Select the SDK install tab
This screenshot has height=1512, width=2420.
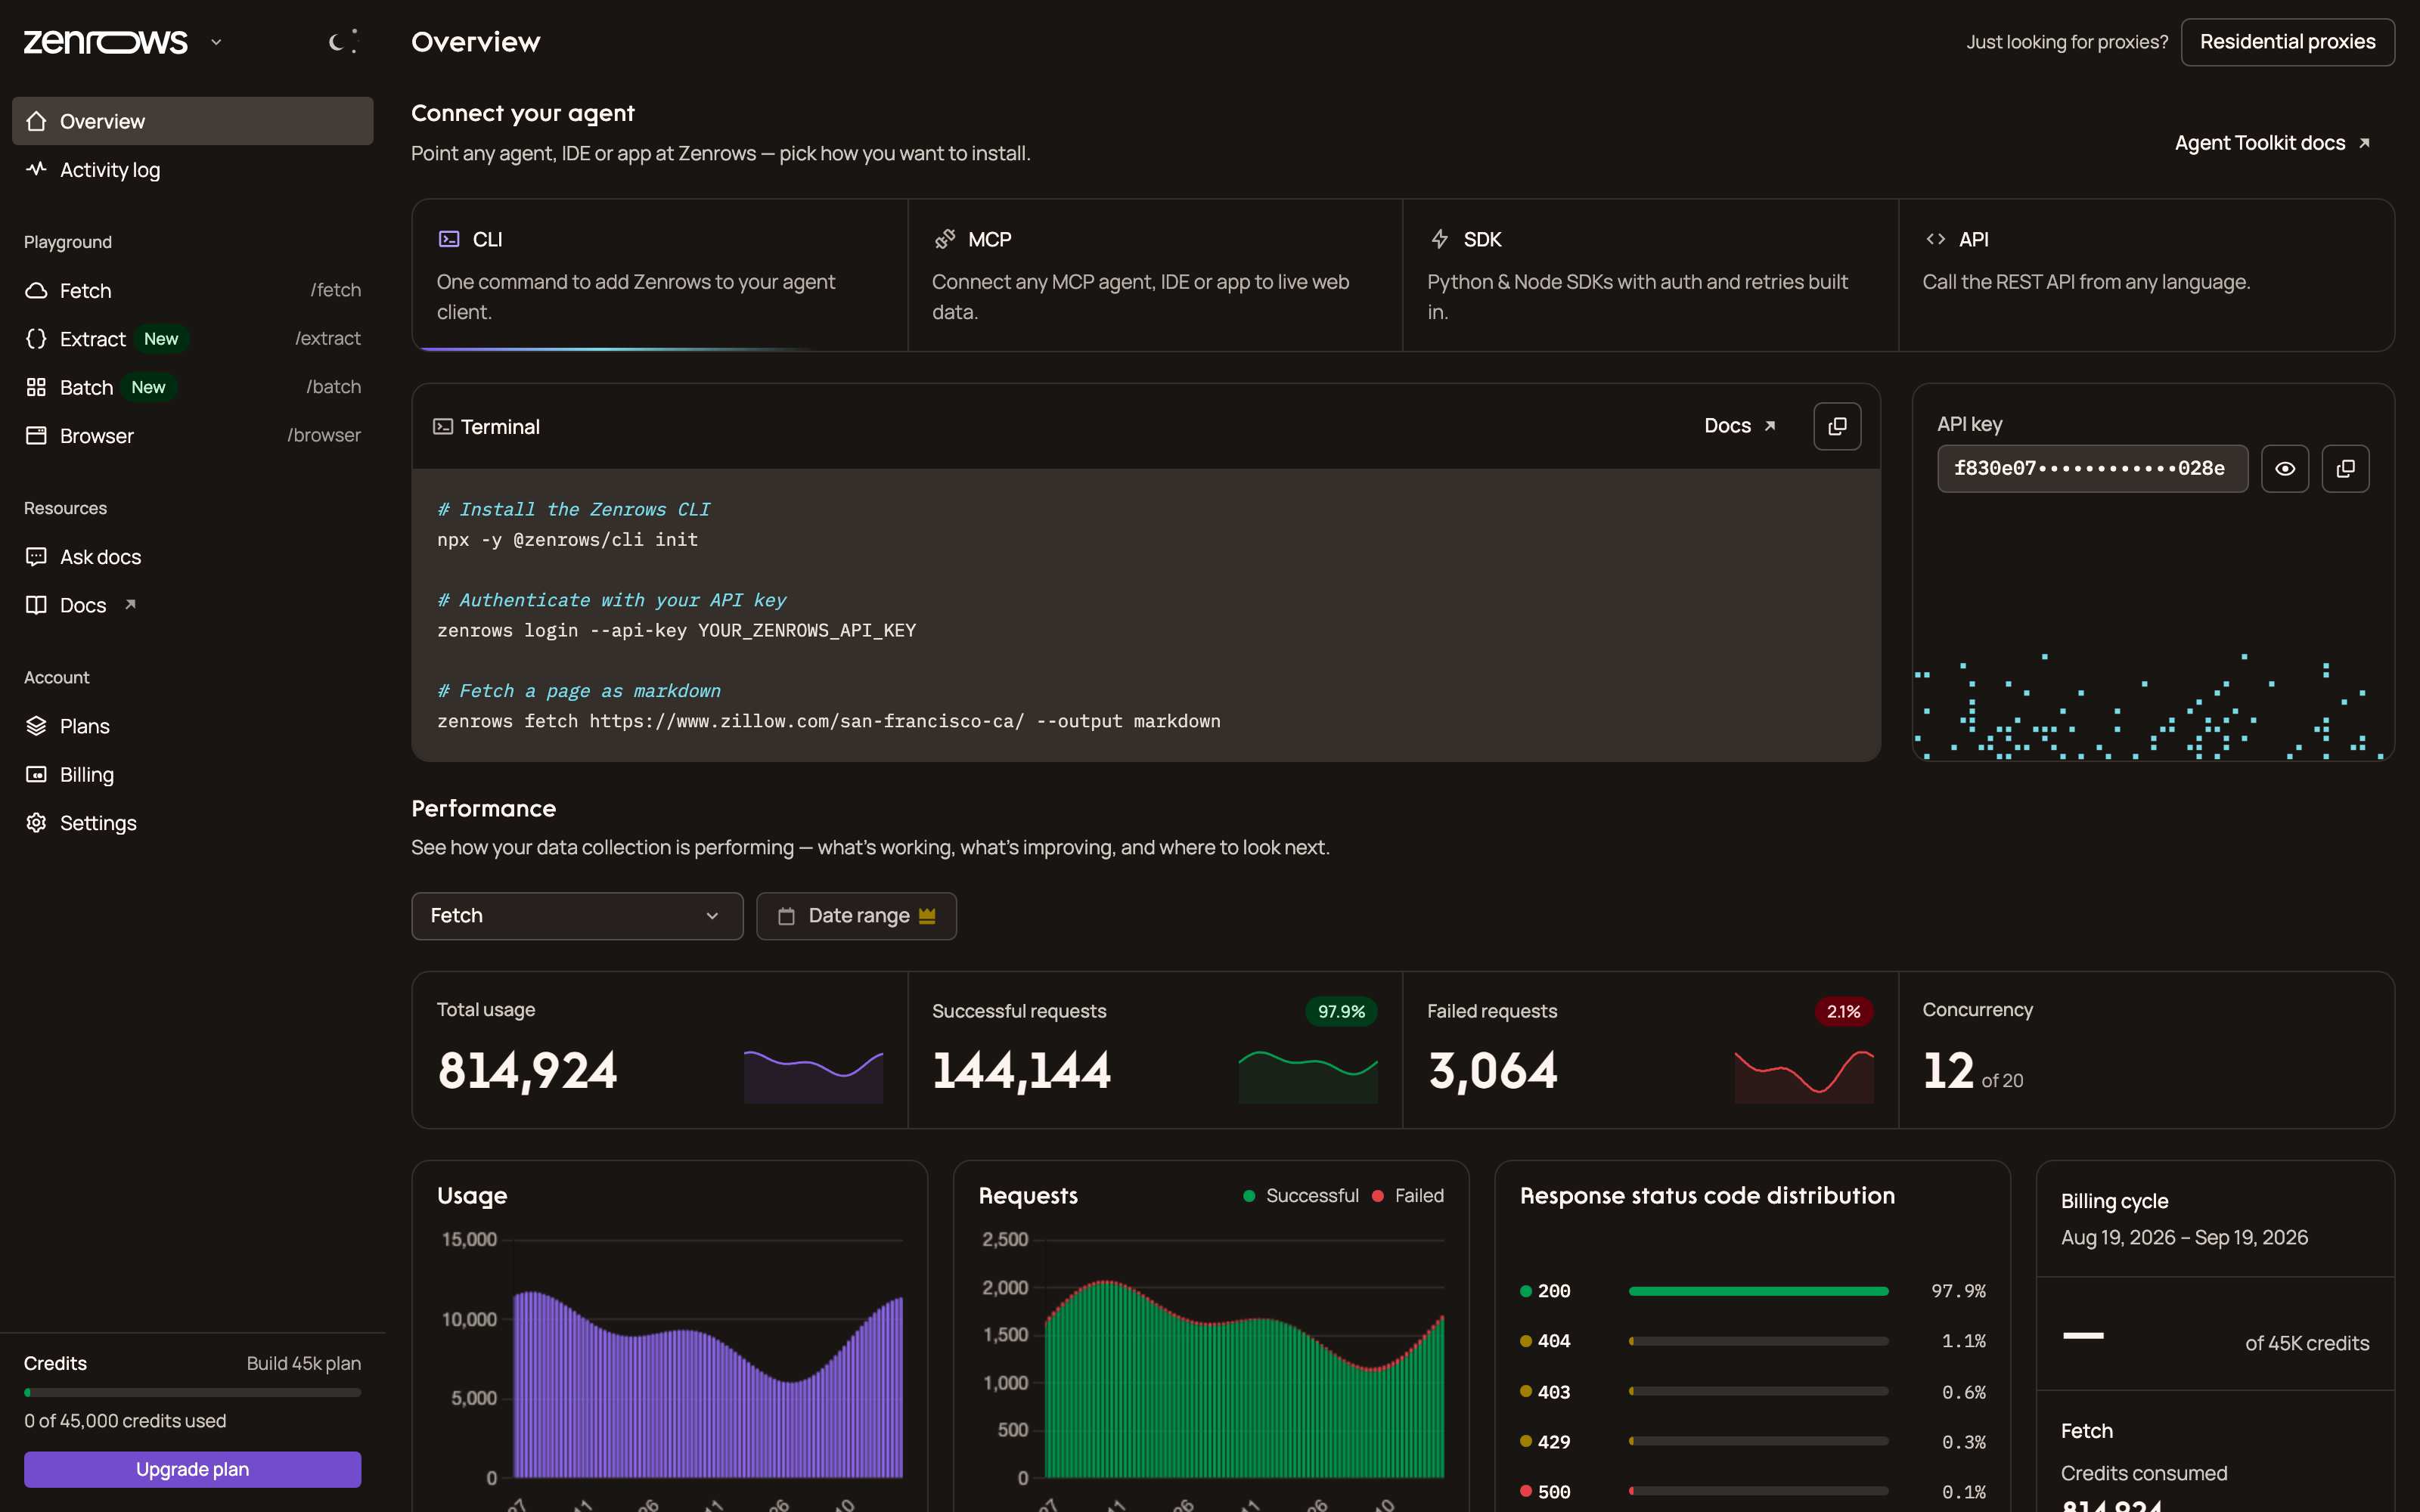[x=1650, y=275]
